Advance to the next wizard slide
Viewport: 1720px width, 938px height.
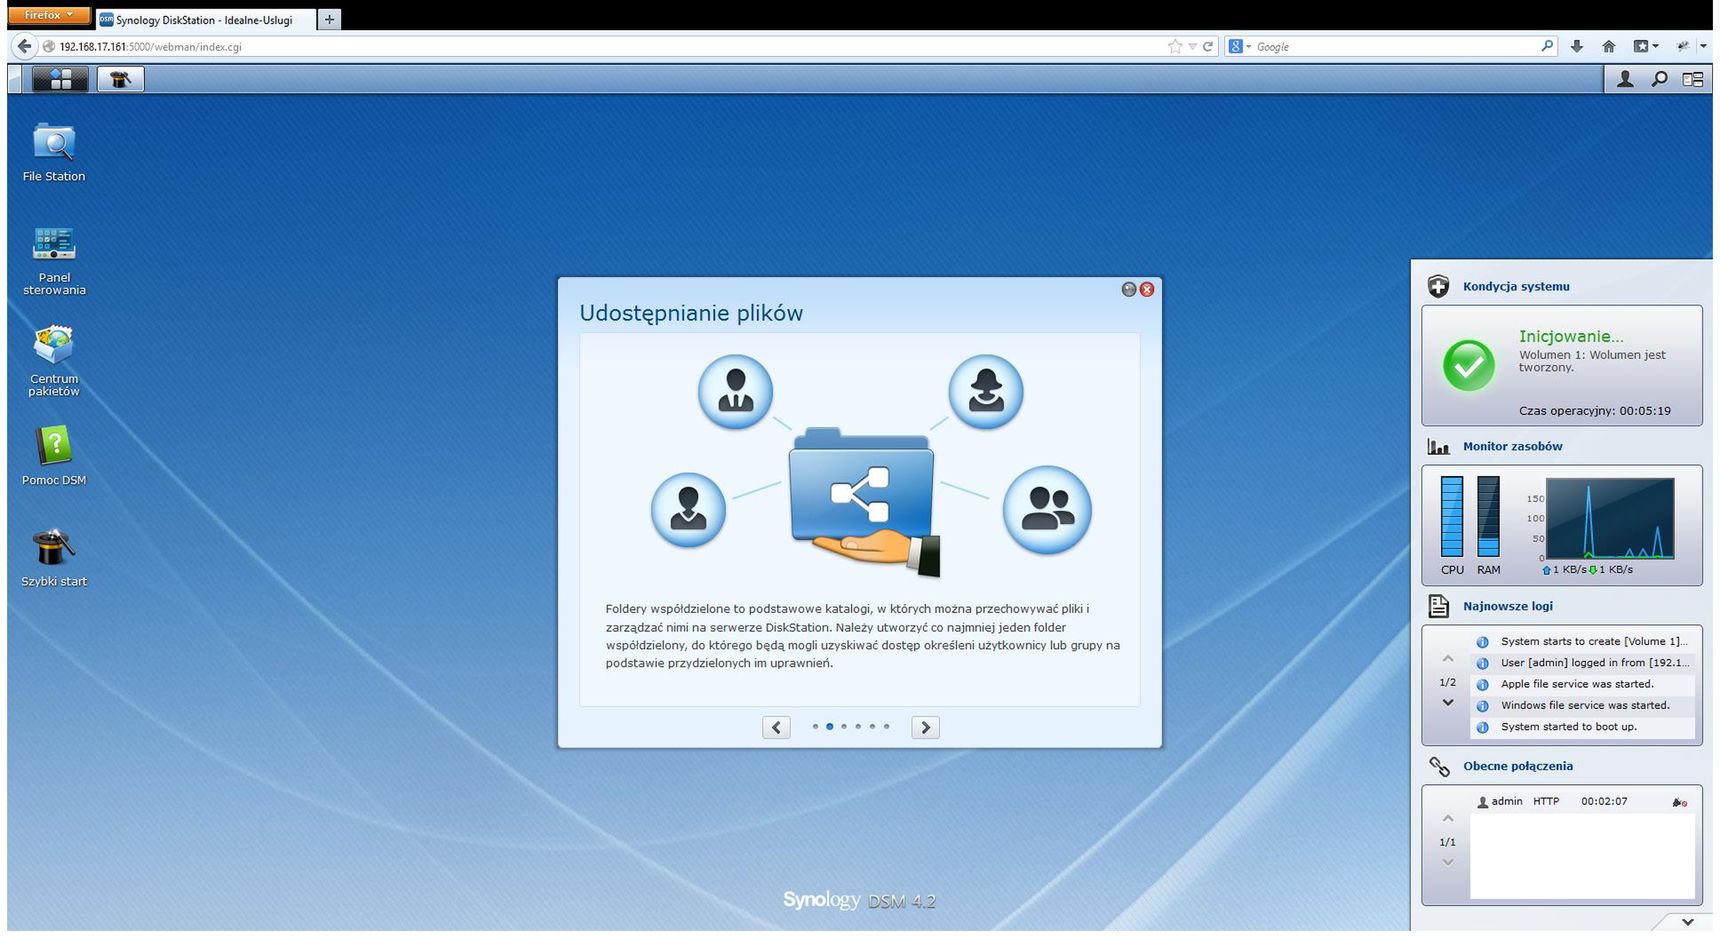coord(925,727)
